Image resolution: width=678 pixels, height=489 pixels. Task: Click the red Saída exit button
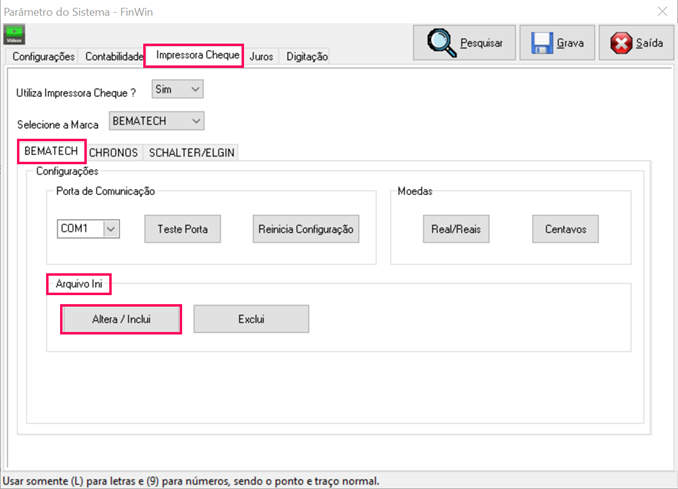pos(636,44)
